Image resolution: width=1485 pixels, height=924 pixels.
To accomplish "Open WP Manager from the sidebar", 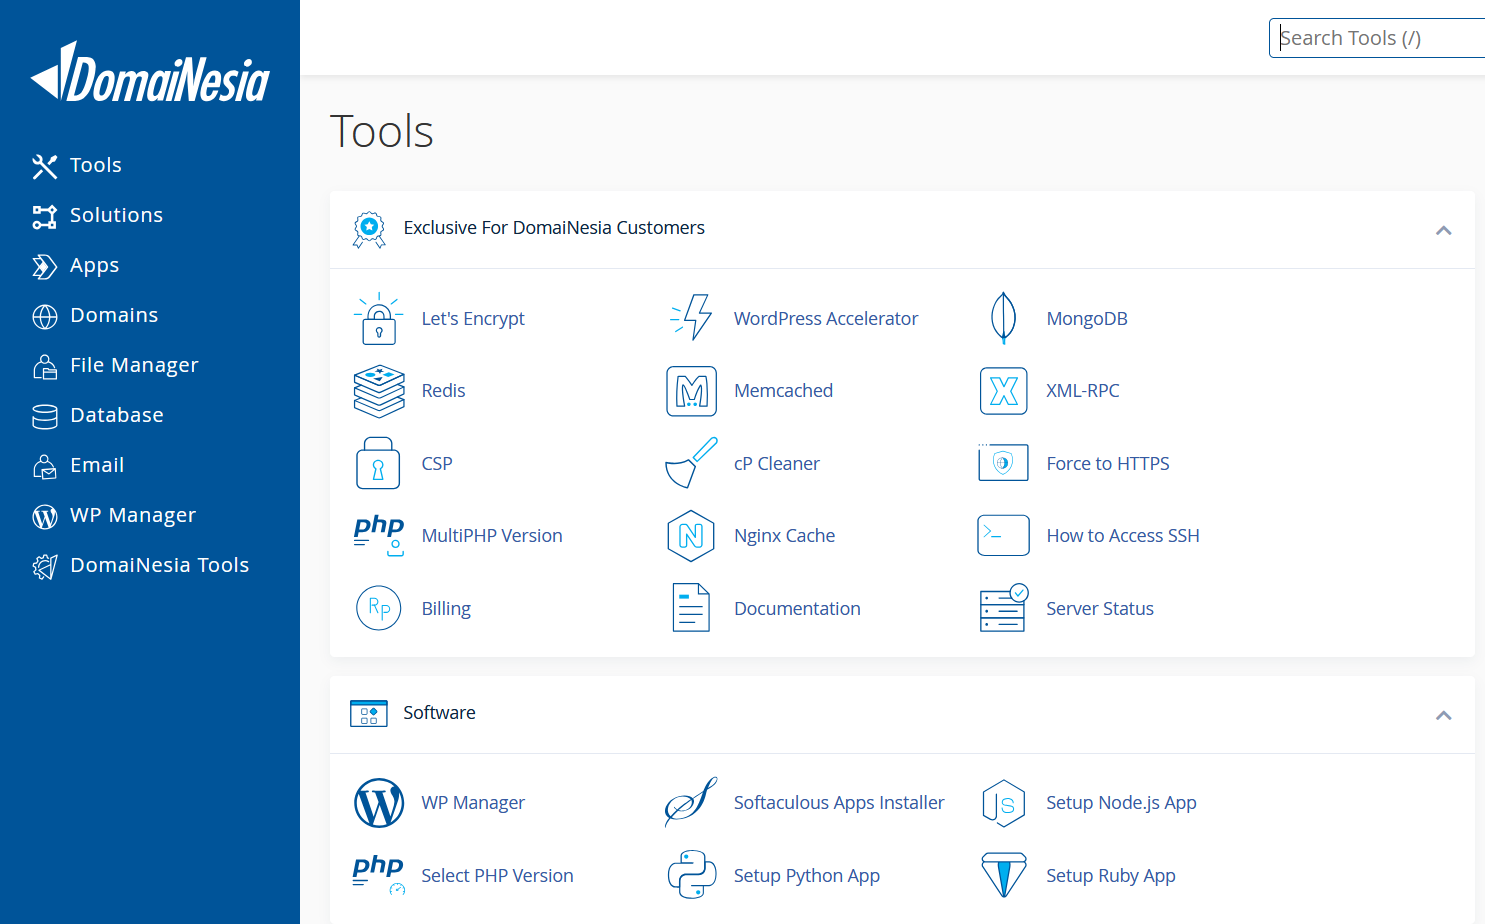I will (x=133, y=515).
